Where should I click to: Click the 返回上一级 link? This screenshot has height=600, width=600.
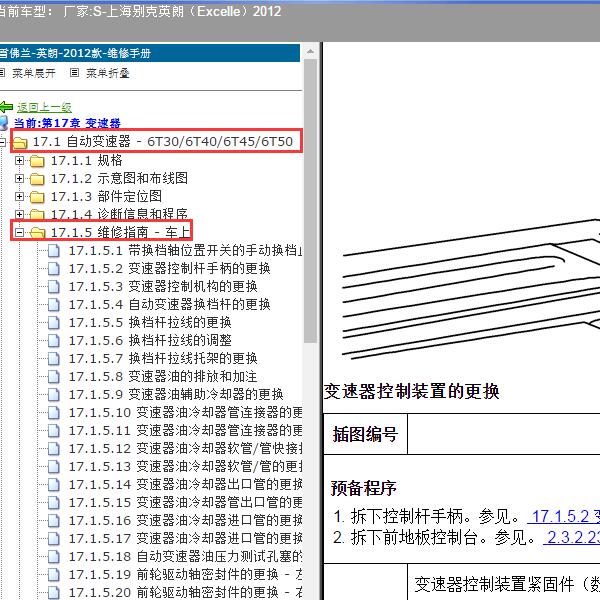pos(44,108)
